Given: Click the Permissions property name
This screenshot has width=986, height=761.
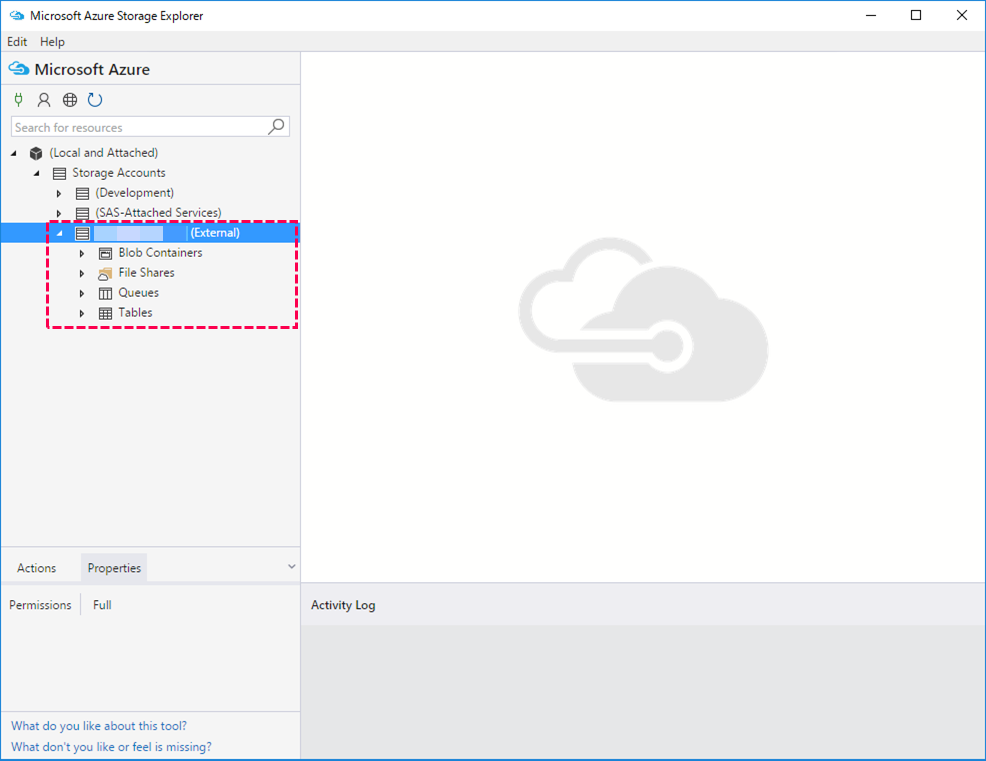Looking at the screenshot, I should tap(40, 605).
